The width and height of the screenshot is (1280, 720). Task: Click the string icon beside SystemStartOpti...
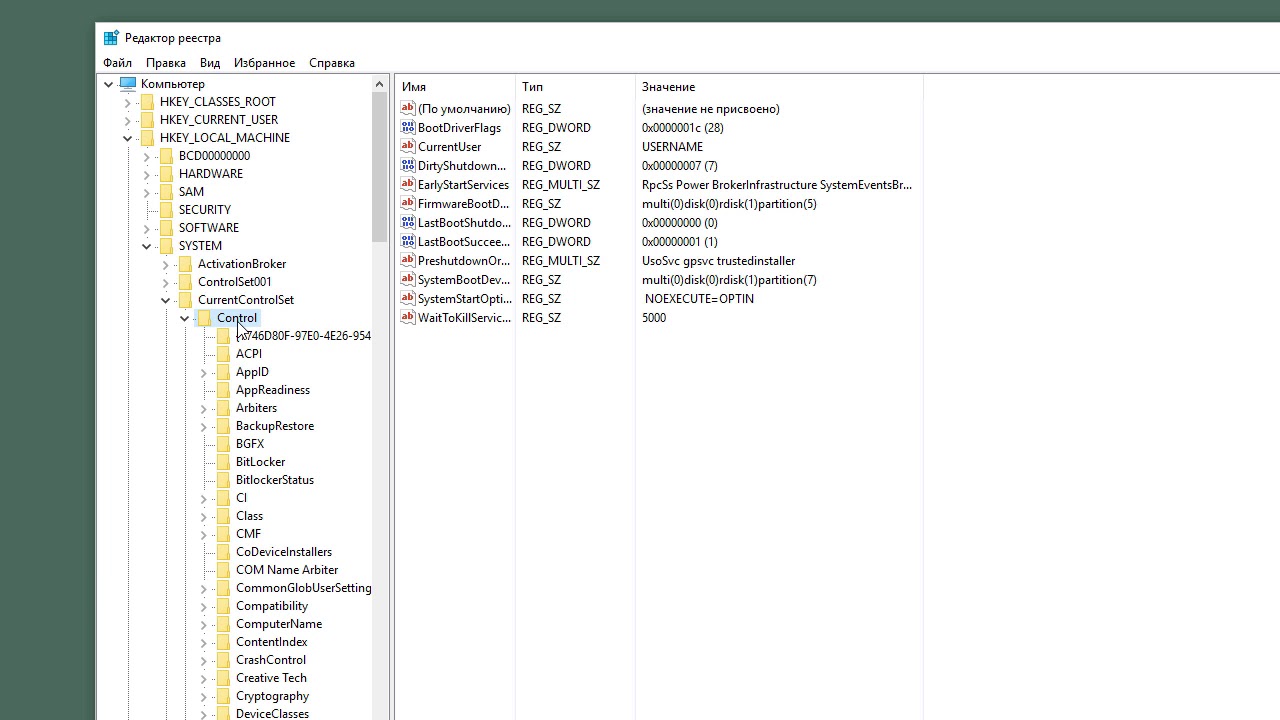pyautogui.click(x=407, y=299)
